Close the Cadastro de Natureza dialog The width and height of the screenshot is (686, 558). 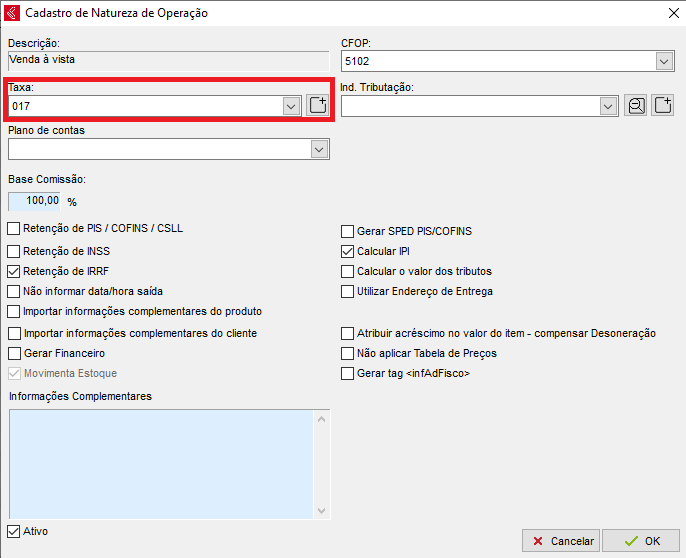coord(671,13)
